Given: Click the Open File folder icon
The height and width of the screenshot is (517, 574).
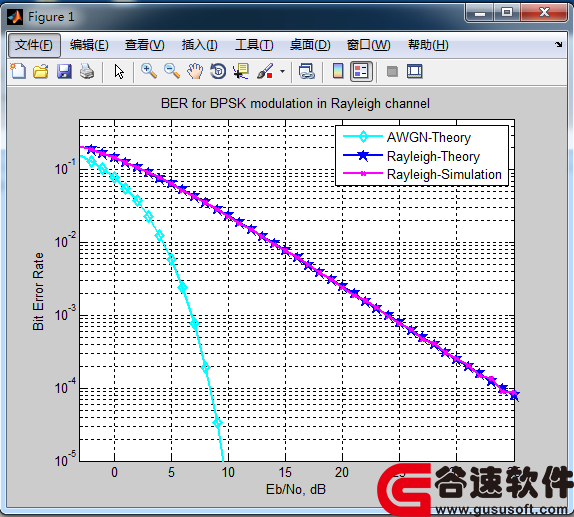Looking at the screenshot, I should 41,71.
